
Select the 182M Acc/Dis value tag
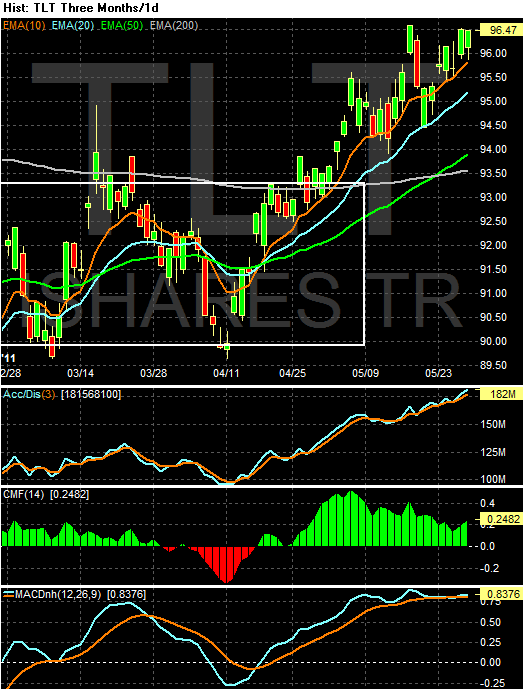pyautogui.click(x=502, y=394)
